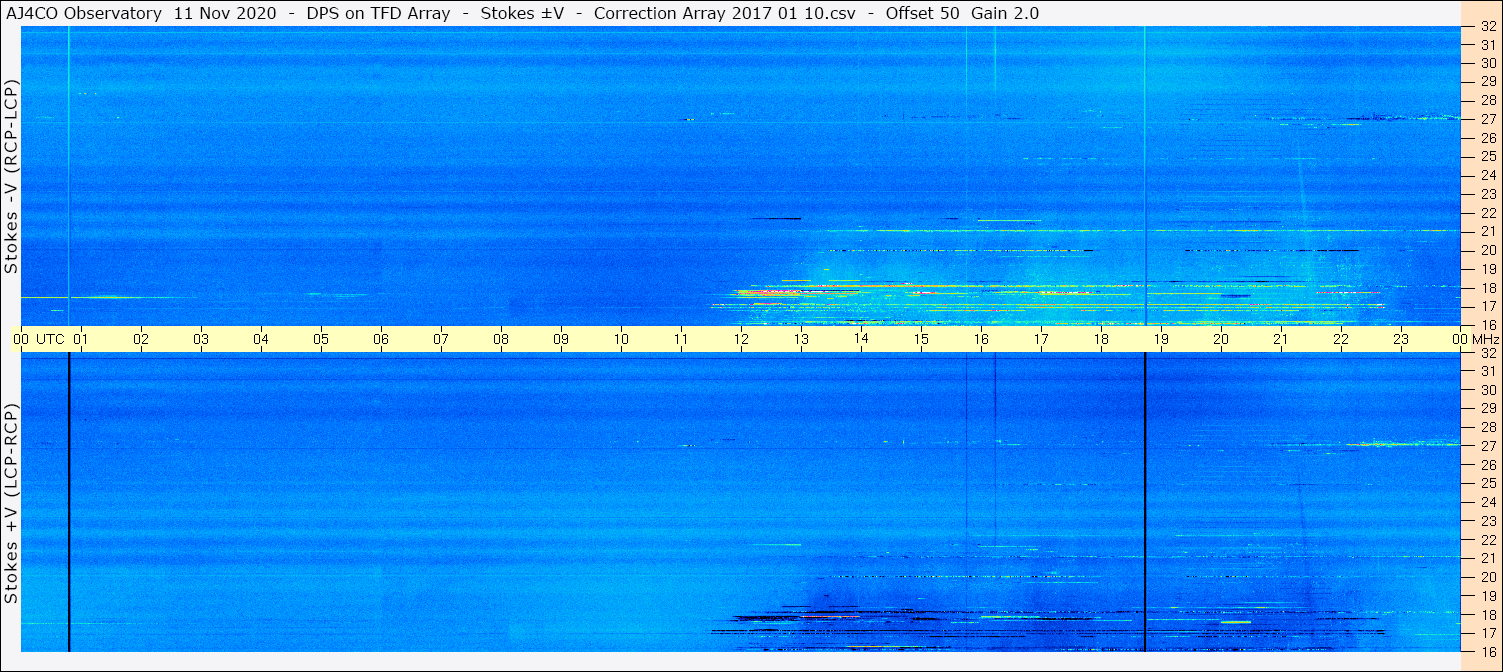Select the 16 hour marker on time axis

coord(981,339)
